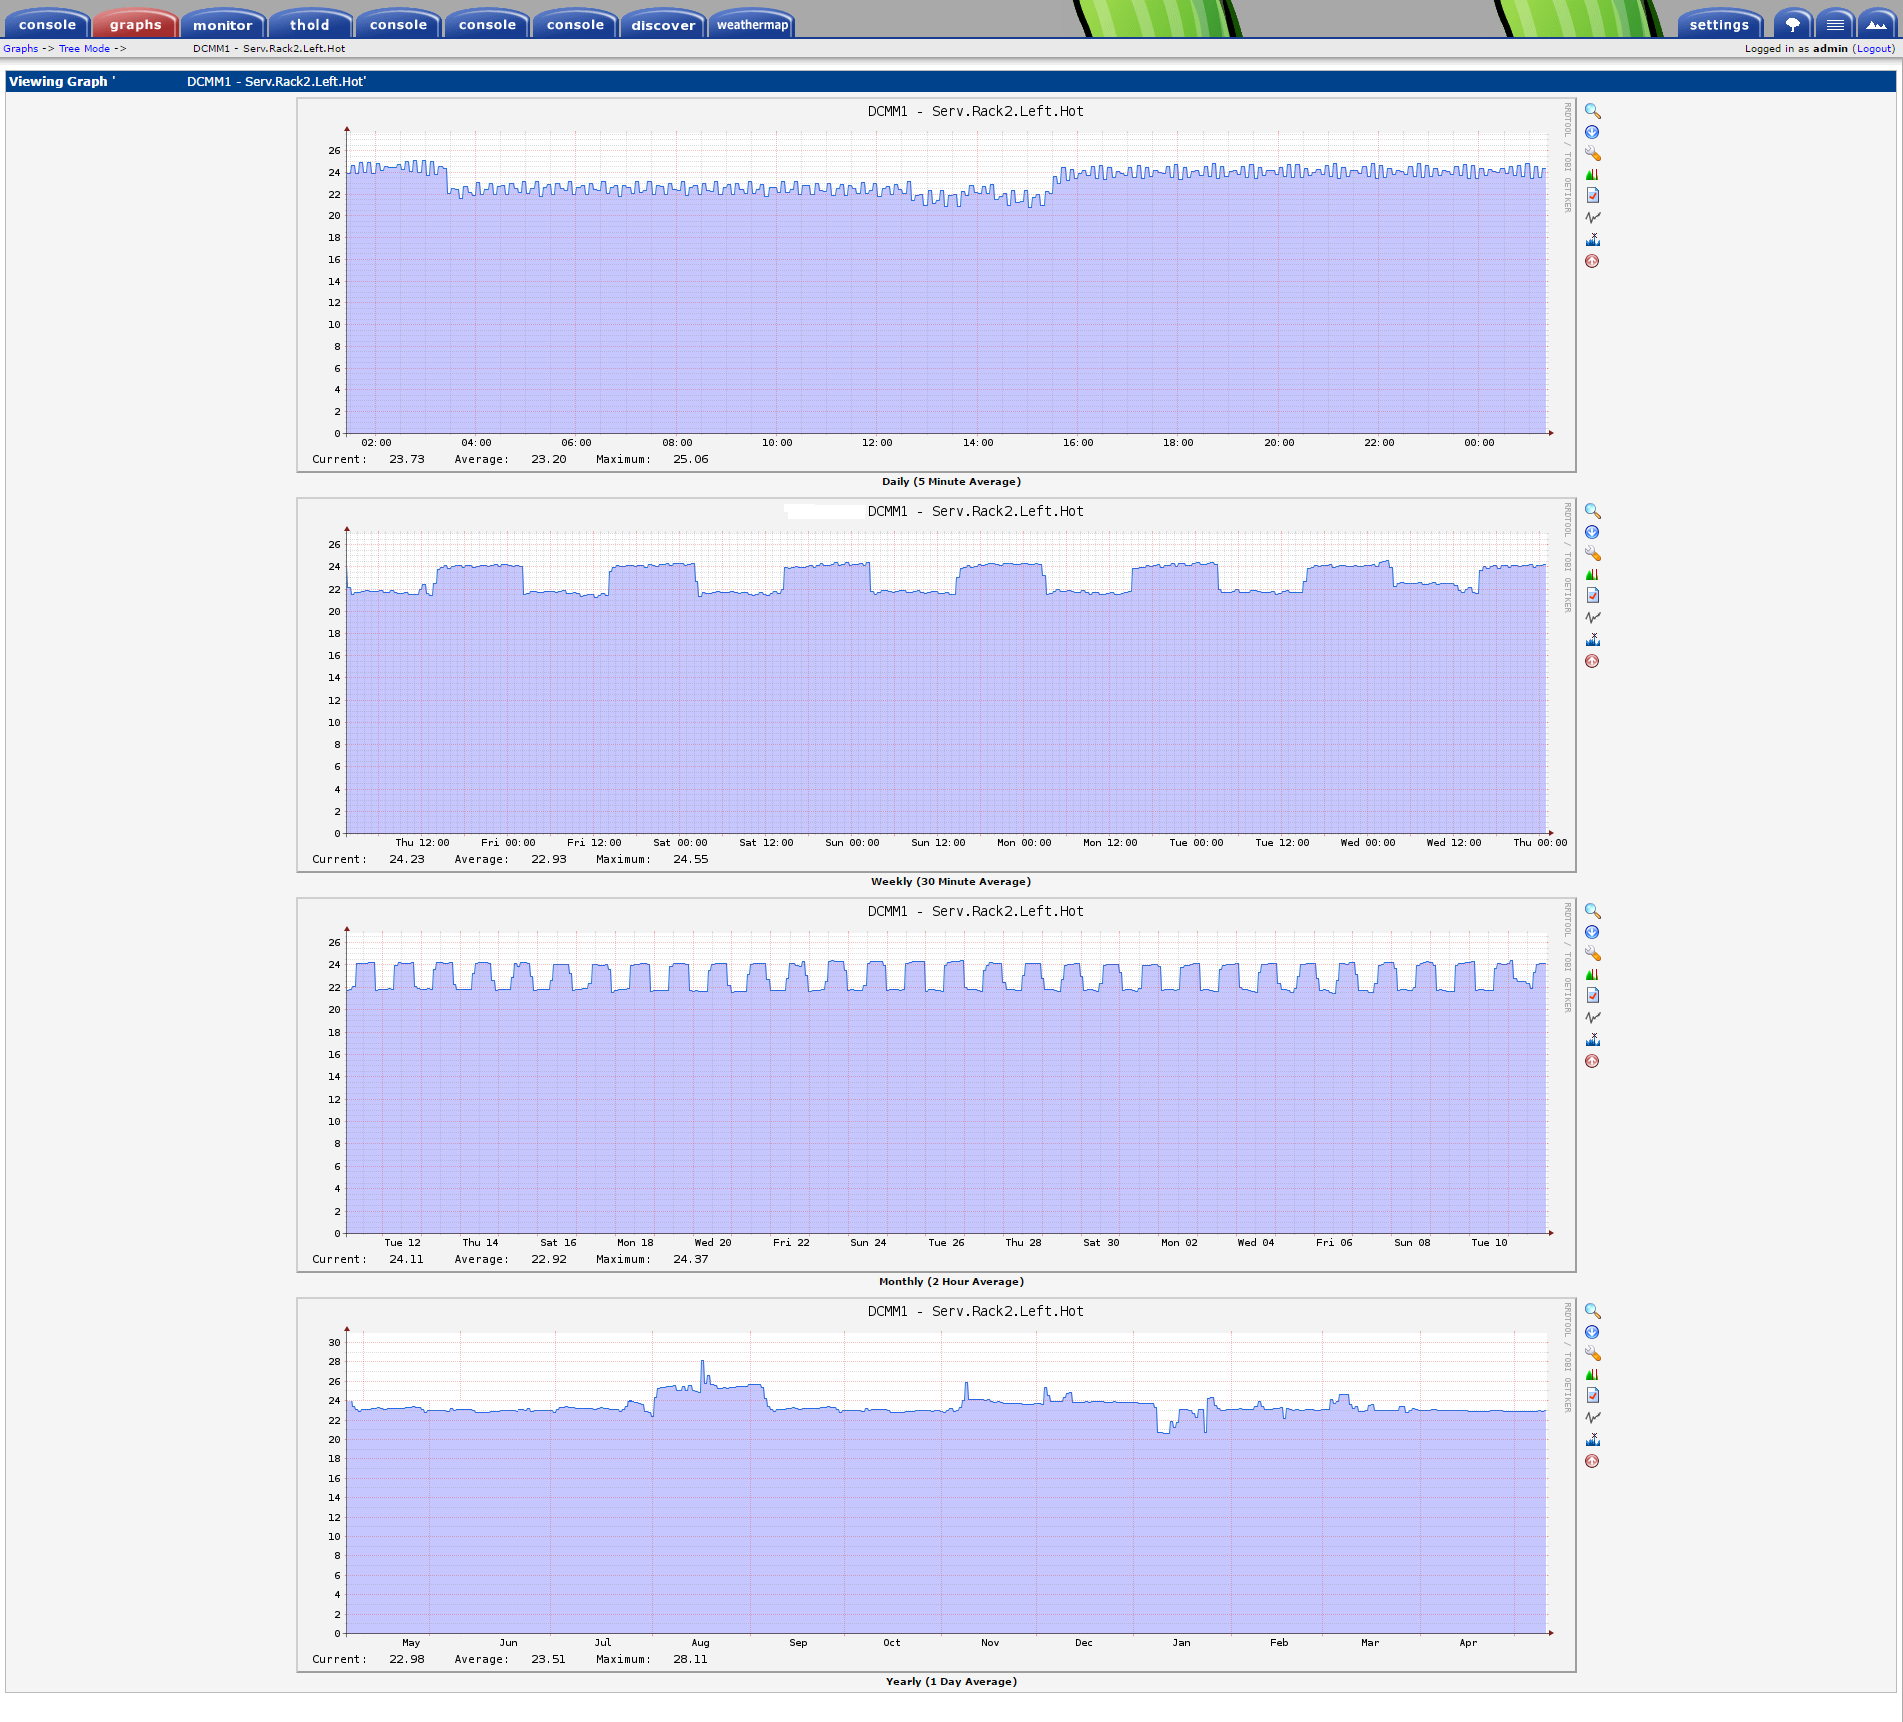This screenshot has height=1722, width=1903.
Task: Click the zigzag line icon beside the Weekly graph
Action: (1592, 618)
